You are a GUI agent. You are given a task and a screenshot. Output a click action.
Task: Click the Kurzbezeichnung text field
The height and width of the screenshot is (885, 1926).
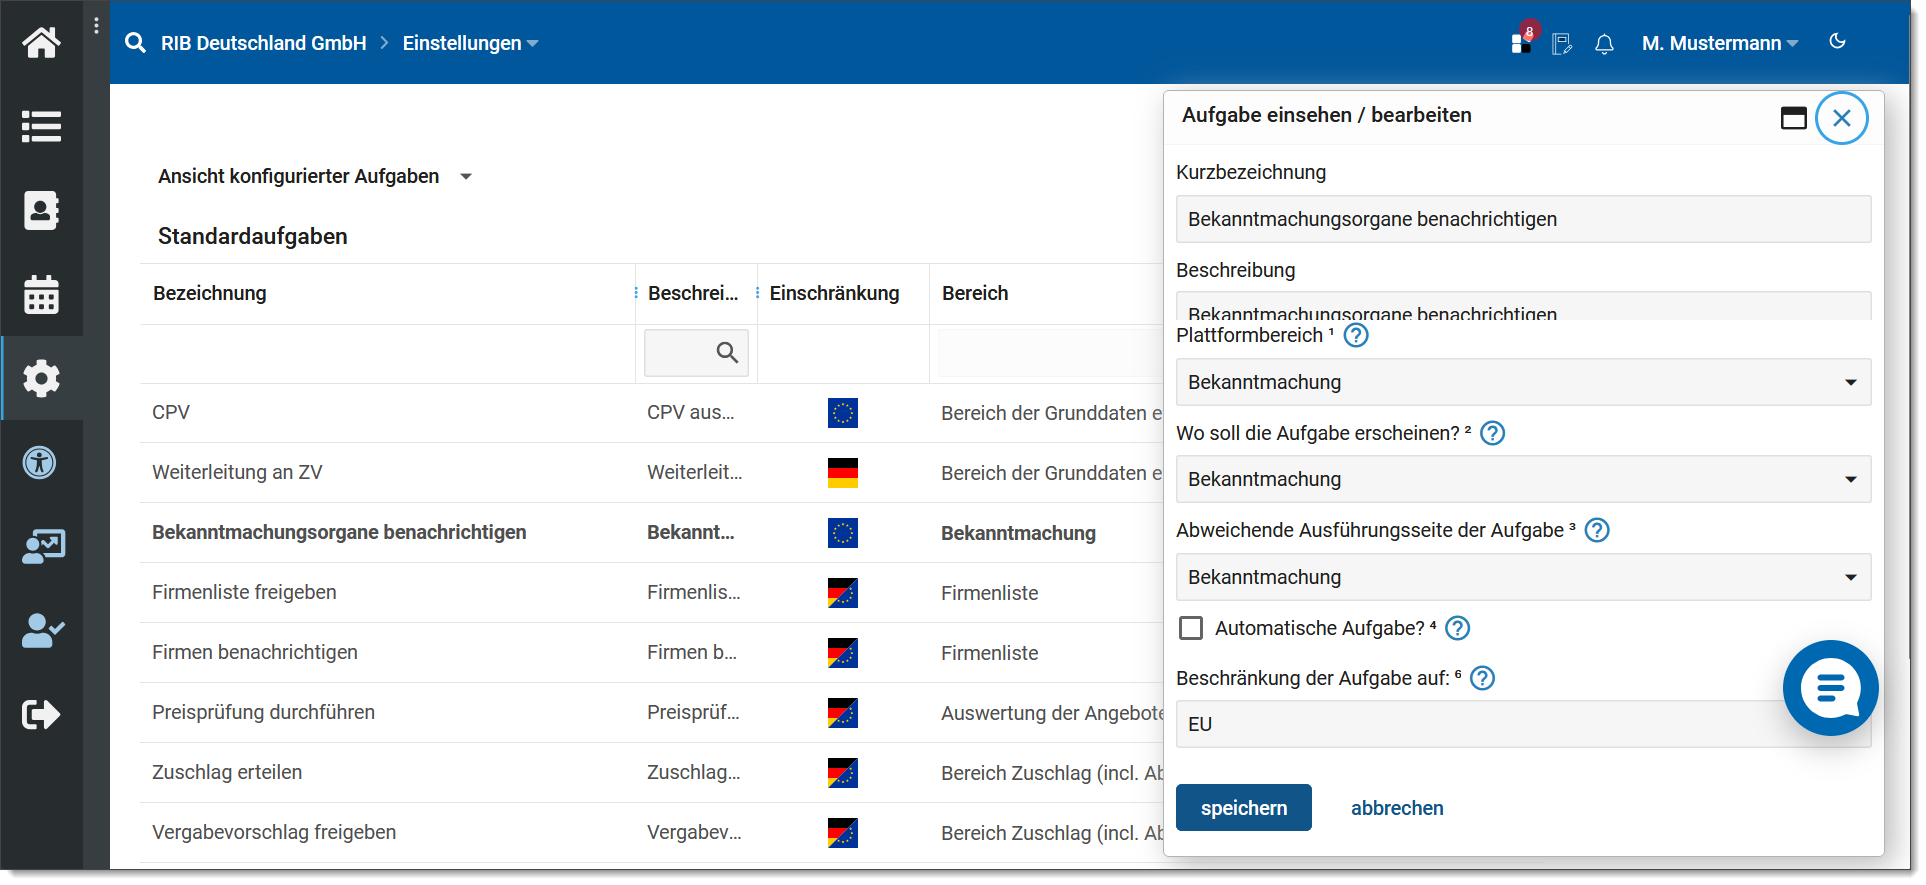coord(1522,220)
